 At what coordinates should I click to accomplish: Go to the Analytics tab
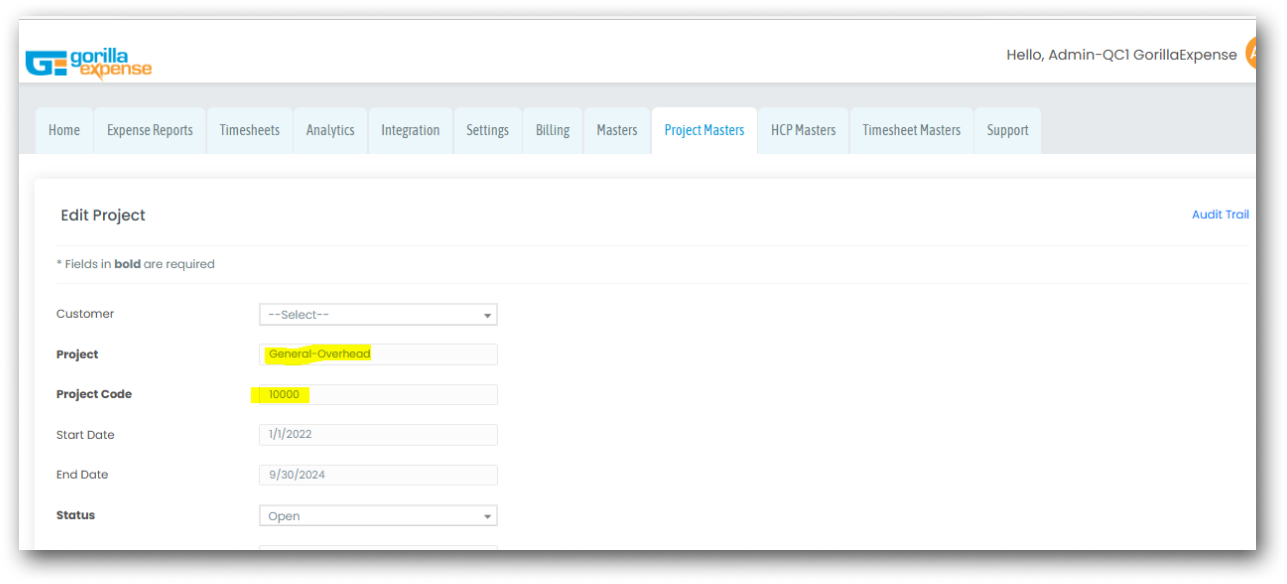tap(330, 130)
